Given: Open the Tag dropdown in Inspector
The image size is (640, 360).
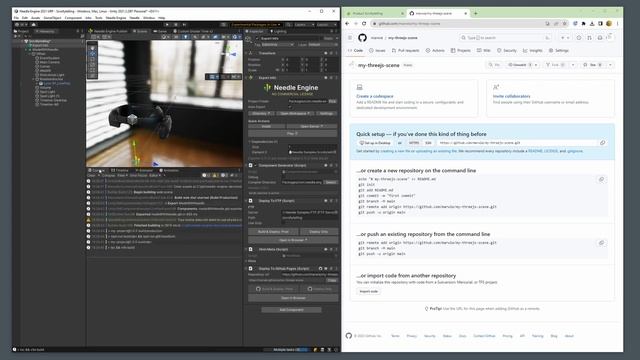Looking at the screenshot, I should pyautogui.click(x=277, y=44).
